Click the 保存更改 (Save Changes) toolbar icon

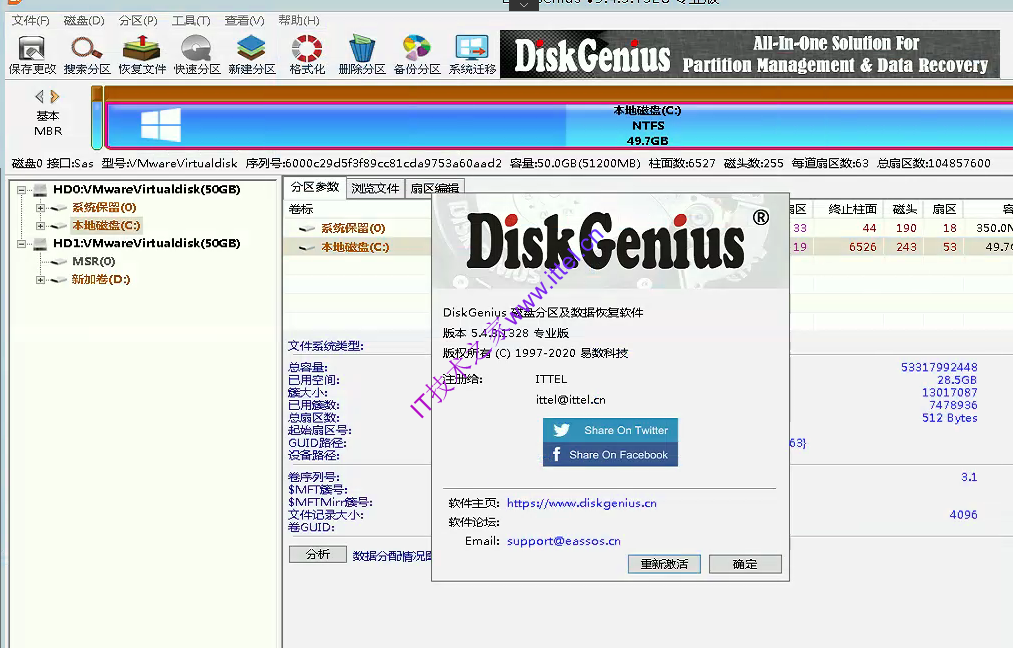pyautogui.click(x=30, y=51)
